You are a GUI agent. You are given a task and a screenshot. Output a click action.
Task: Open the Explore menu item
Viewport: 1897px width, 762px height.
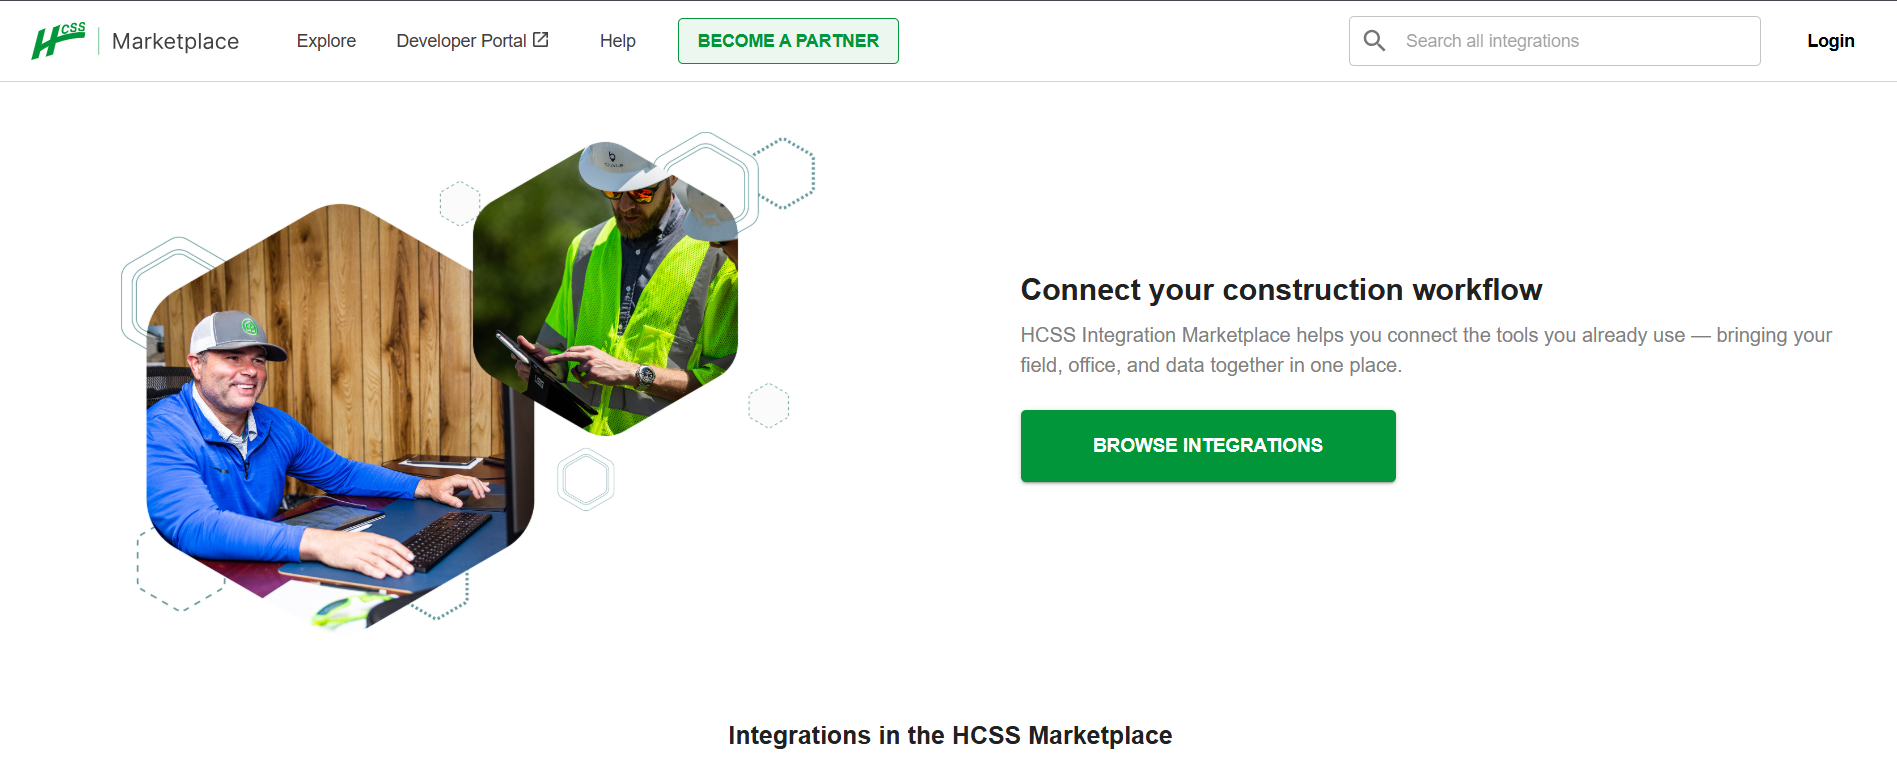pos(326,41)
